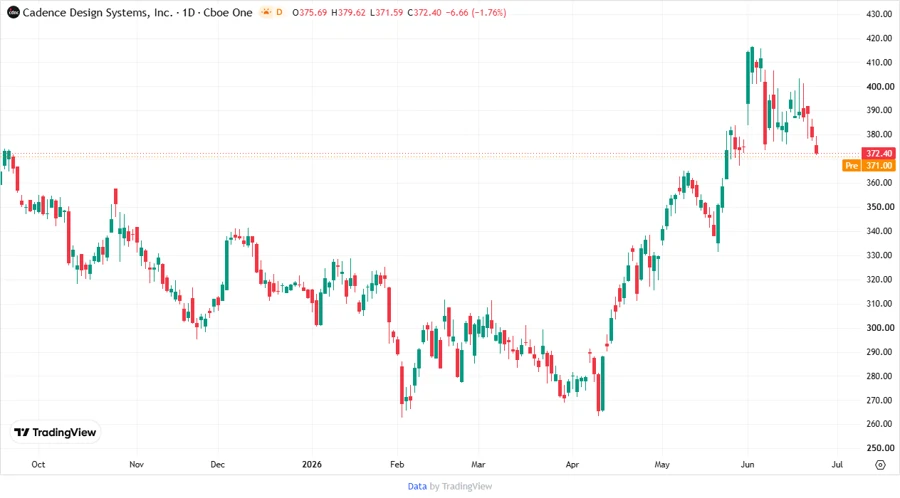This screenshot has width=900, height=498.
Task: Click the open value O375.69
Action: click(x=309, y=12)
